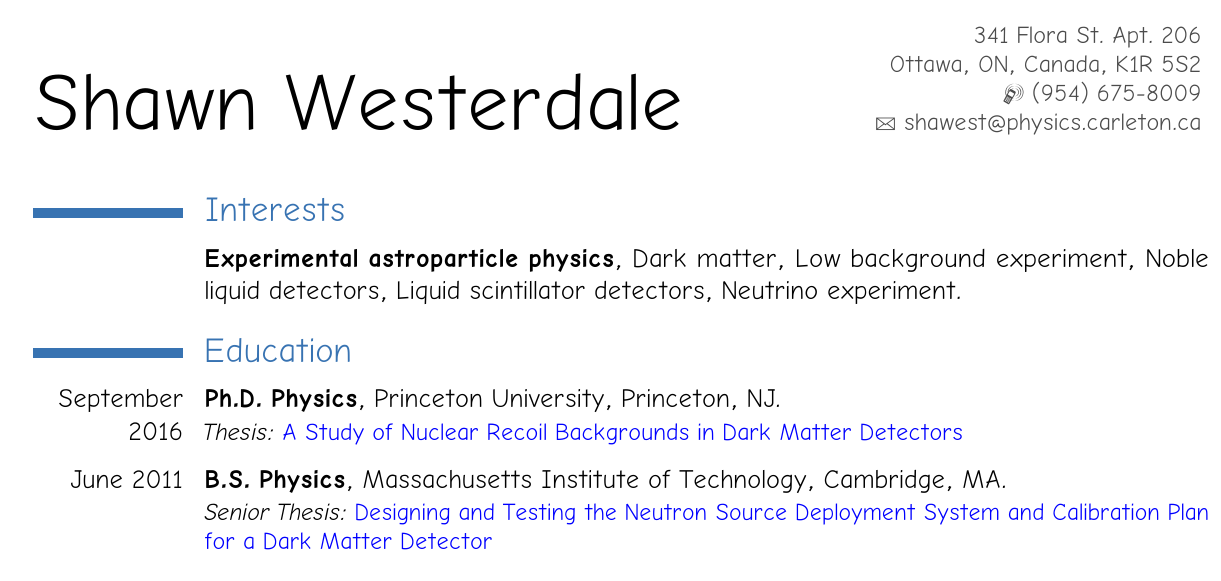Click the 341 Flora St. address line
This screenshot has height=581, width=1221.
[1087, 36]
